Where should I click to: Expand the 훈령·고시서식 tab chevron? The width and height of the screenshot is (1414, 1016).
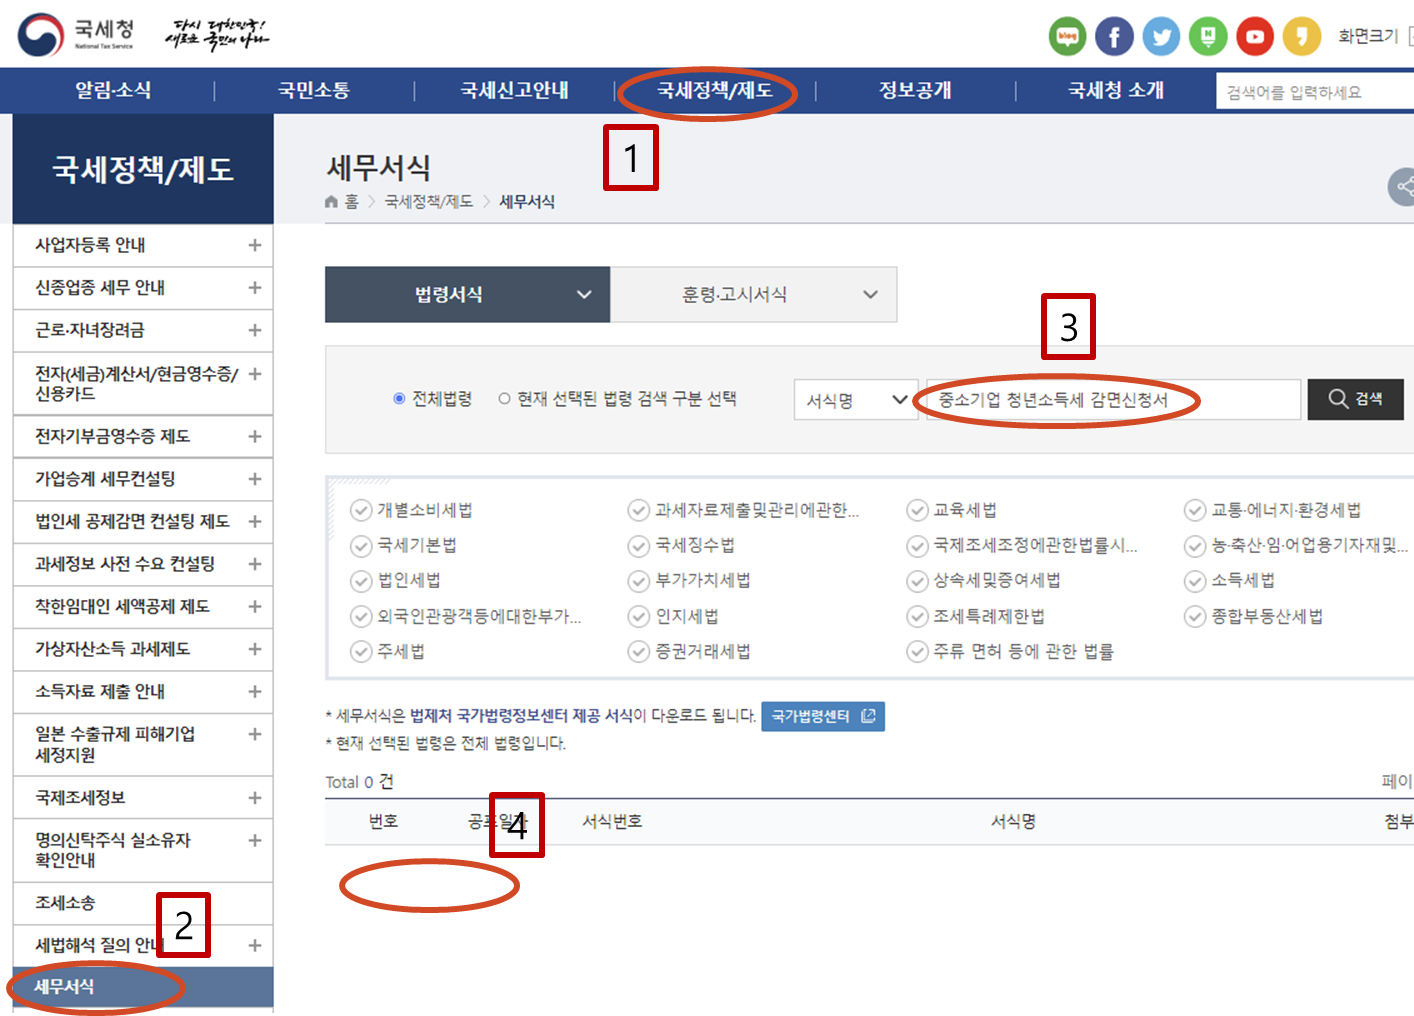click(869, 294)
